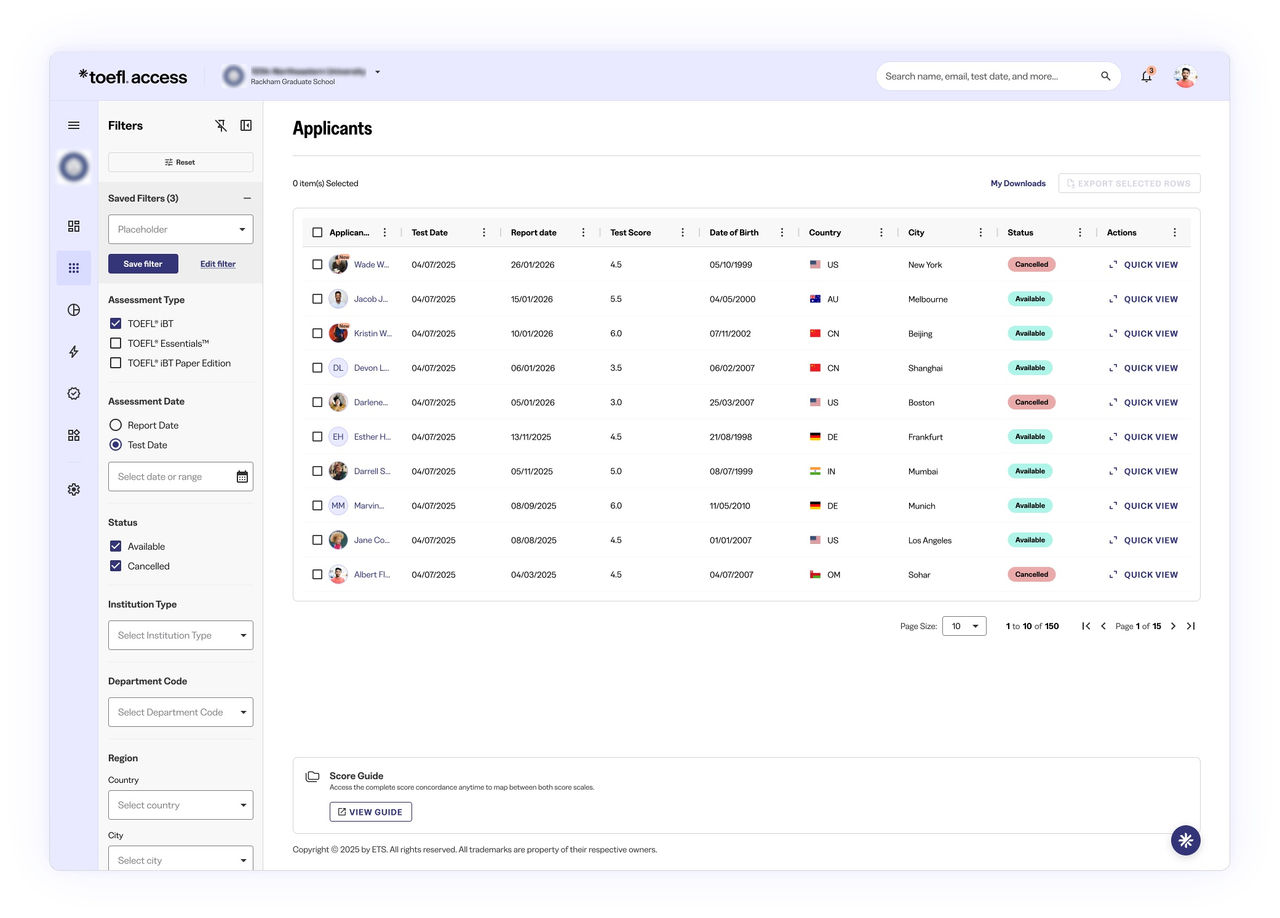The height and width of the screenshot is (918, 1280).
Task: Open the Test Score column menu
Action: (x=683, y=233)
